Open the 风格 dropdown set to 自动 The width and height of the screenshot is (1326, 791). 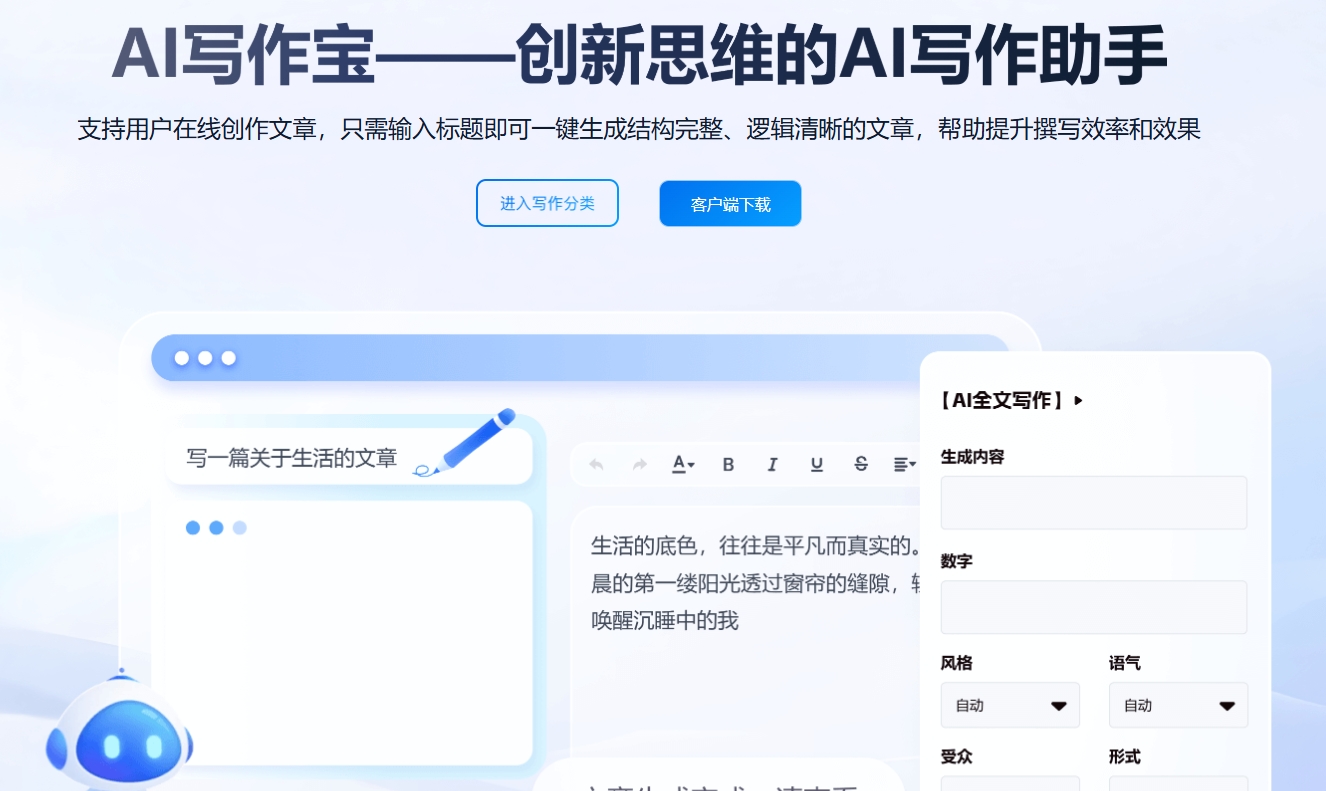1010,705
